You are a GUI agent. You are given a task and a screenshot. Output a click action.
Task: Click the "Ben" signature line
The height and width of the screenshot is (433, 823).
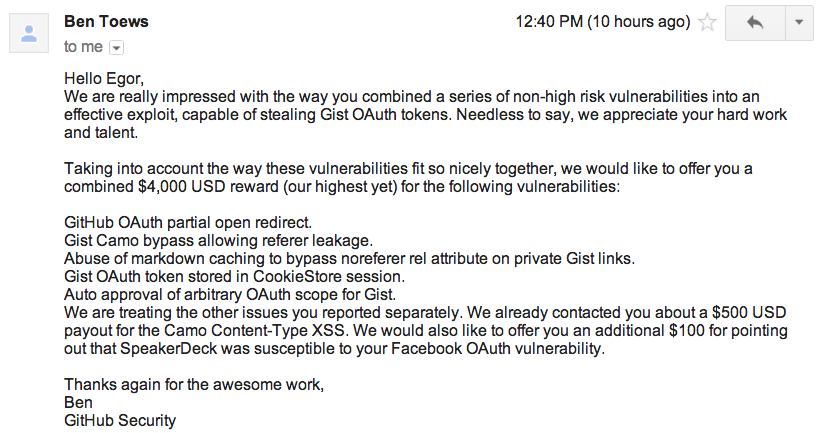(x=78, y=403)
